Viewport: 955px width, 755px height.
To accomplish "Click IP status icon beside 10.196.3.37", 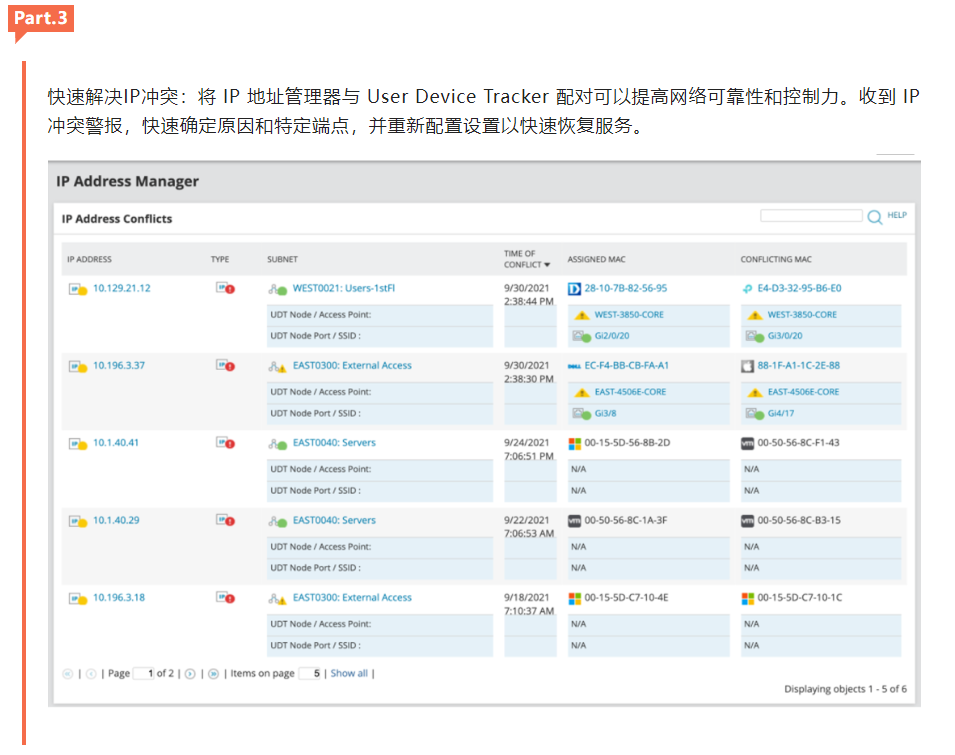I will pyautogui.click(x=78, y=367).
